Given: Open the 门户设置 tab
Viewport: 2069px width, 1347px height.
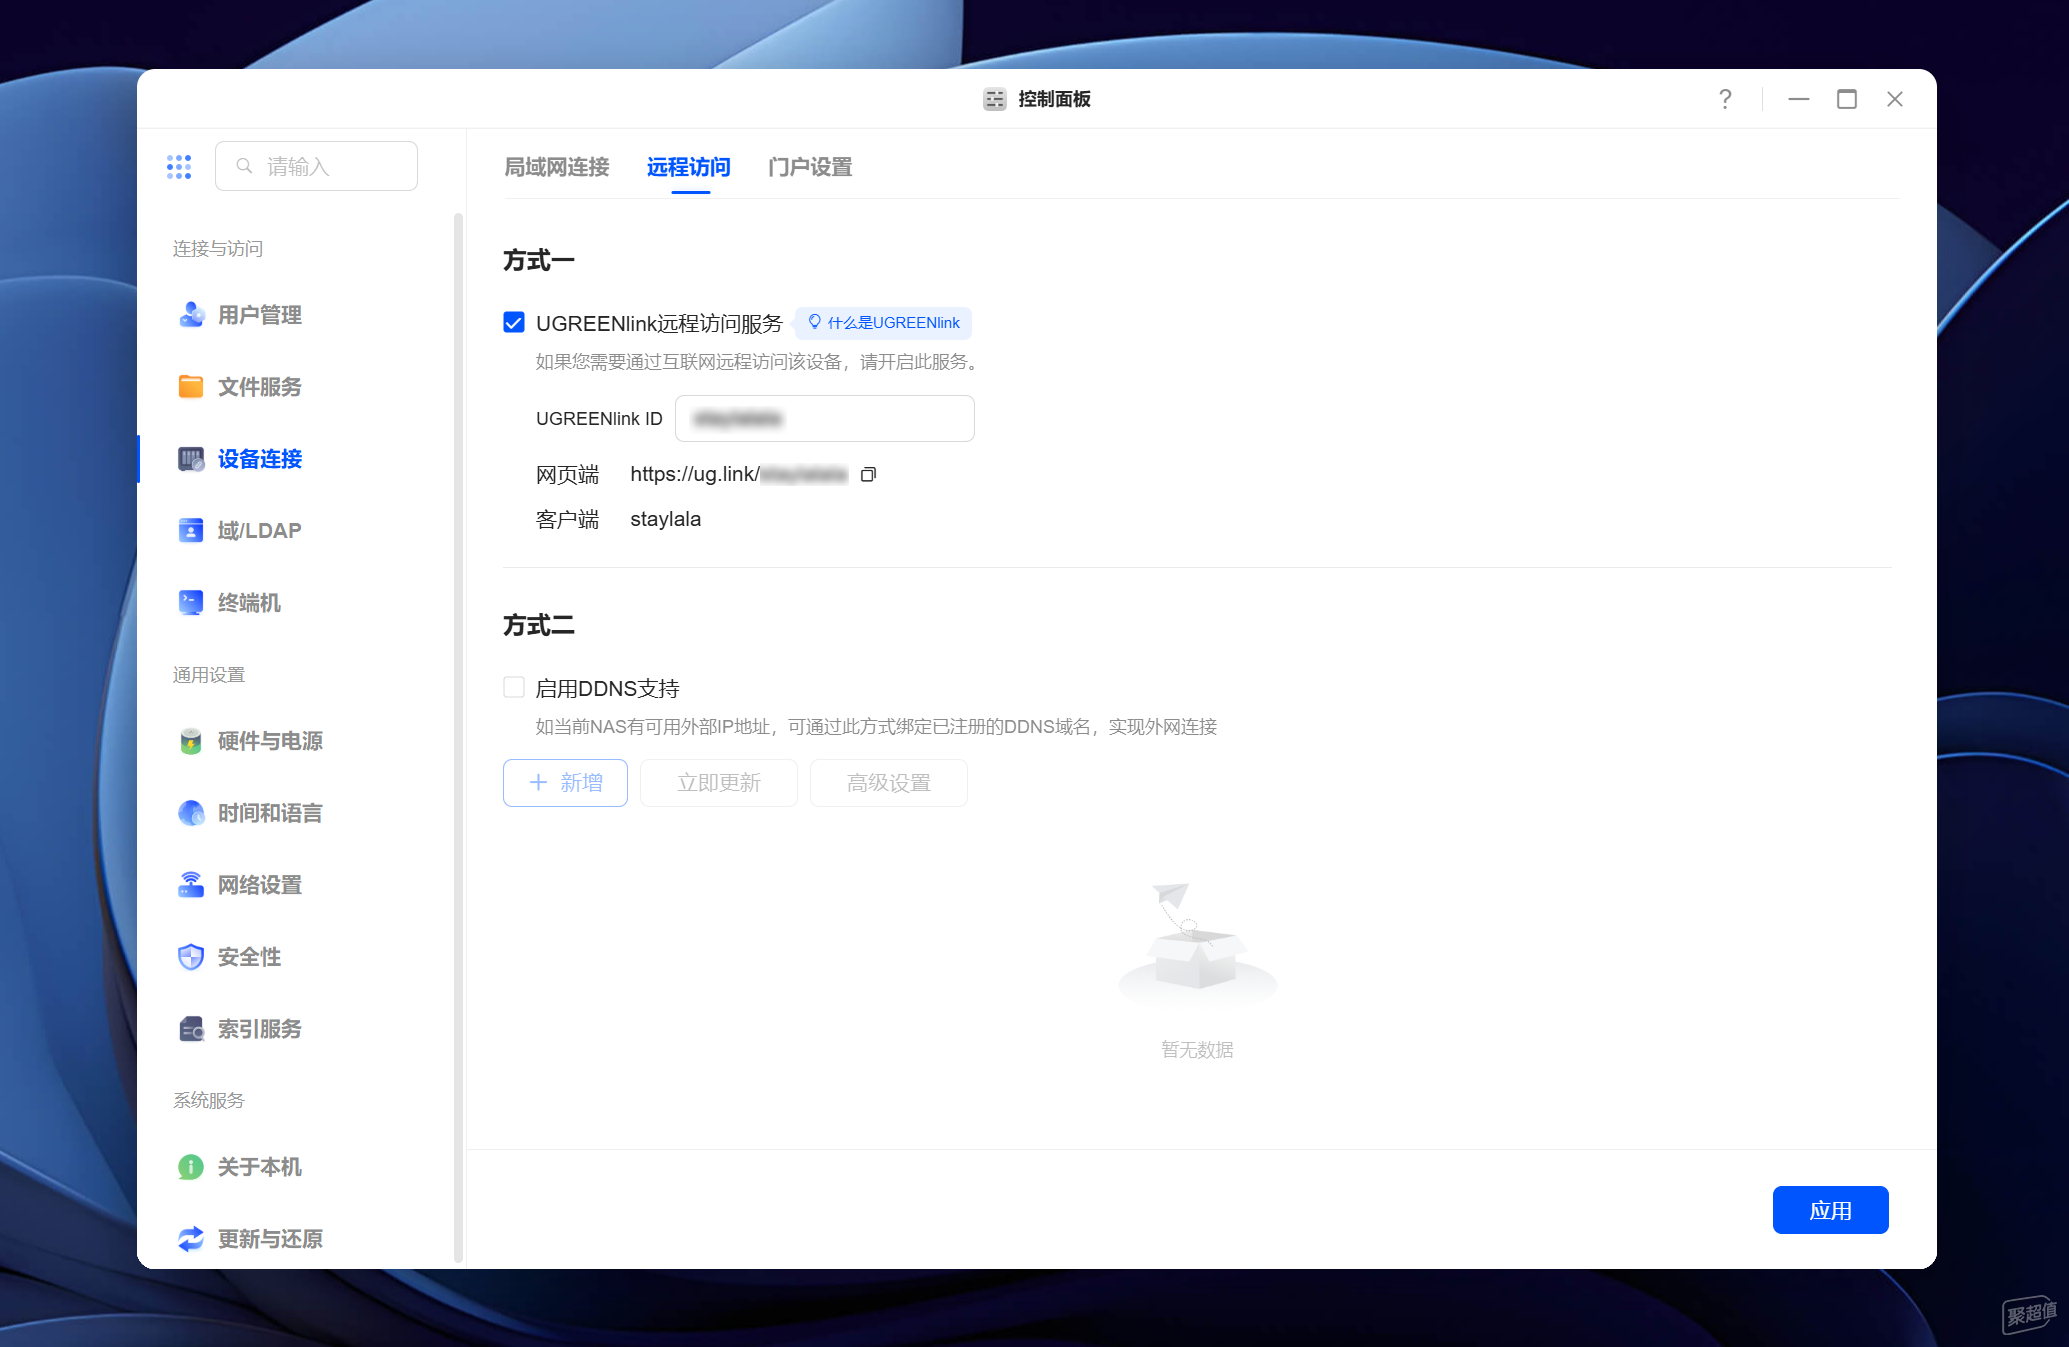Looking at the screenshot, I should point(810,167).
